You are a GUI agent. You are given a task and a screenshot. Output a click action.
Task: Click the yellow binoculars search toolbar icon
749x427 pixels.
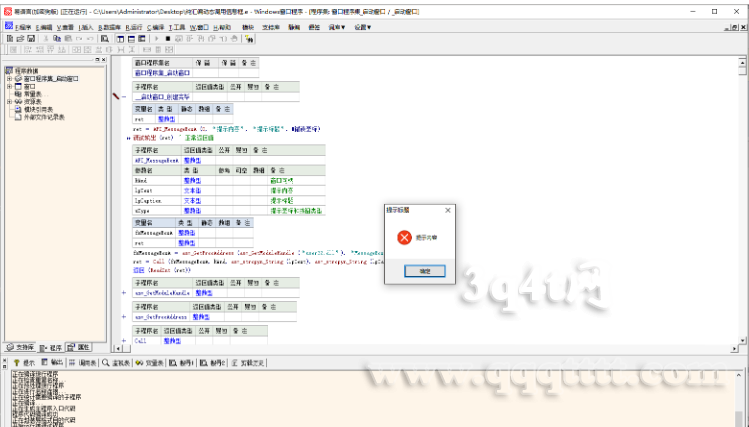click(249, 39)
